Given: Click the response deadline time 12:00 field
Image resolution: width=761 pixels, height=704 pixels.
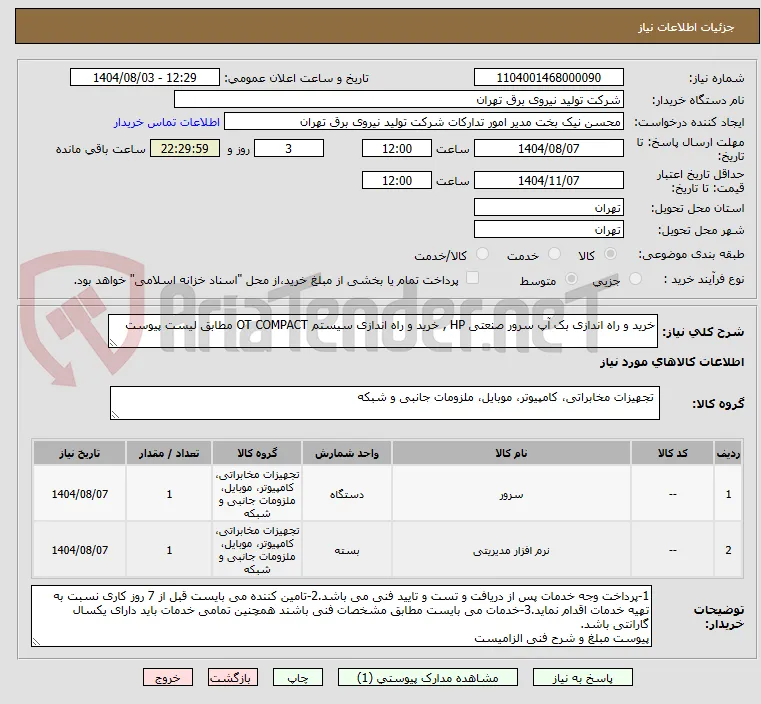Looking at the screenshot, I should pyautogui.click(x=397, y=148).
